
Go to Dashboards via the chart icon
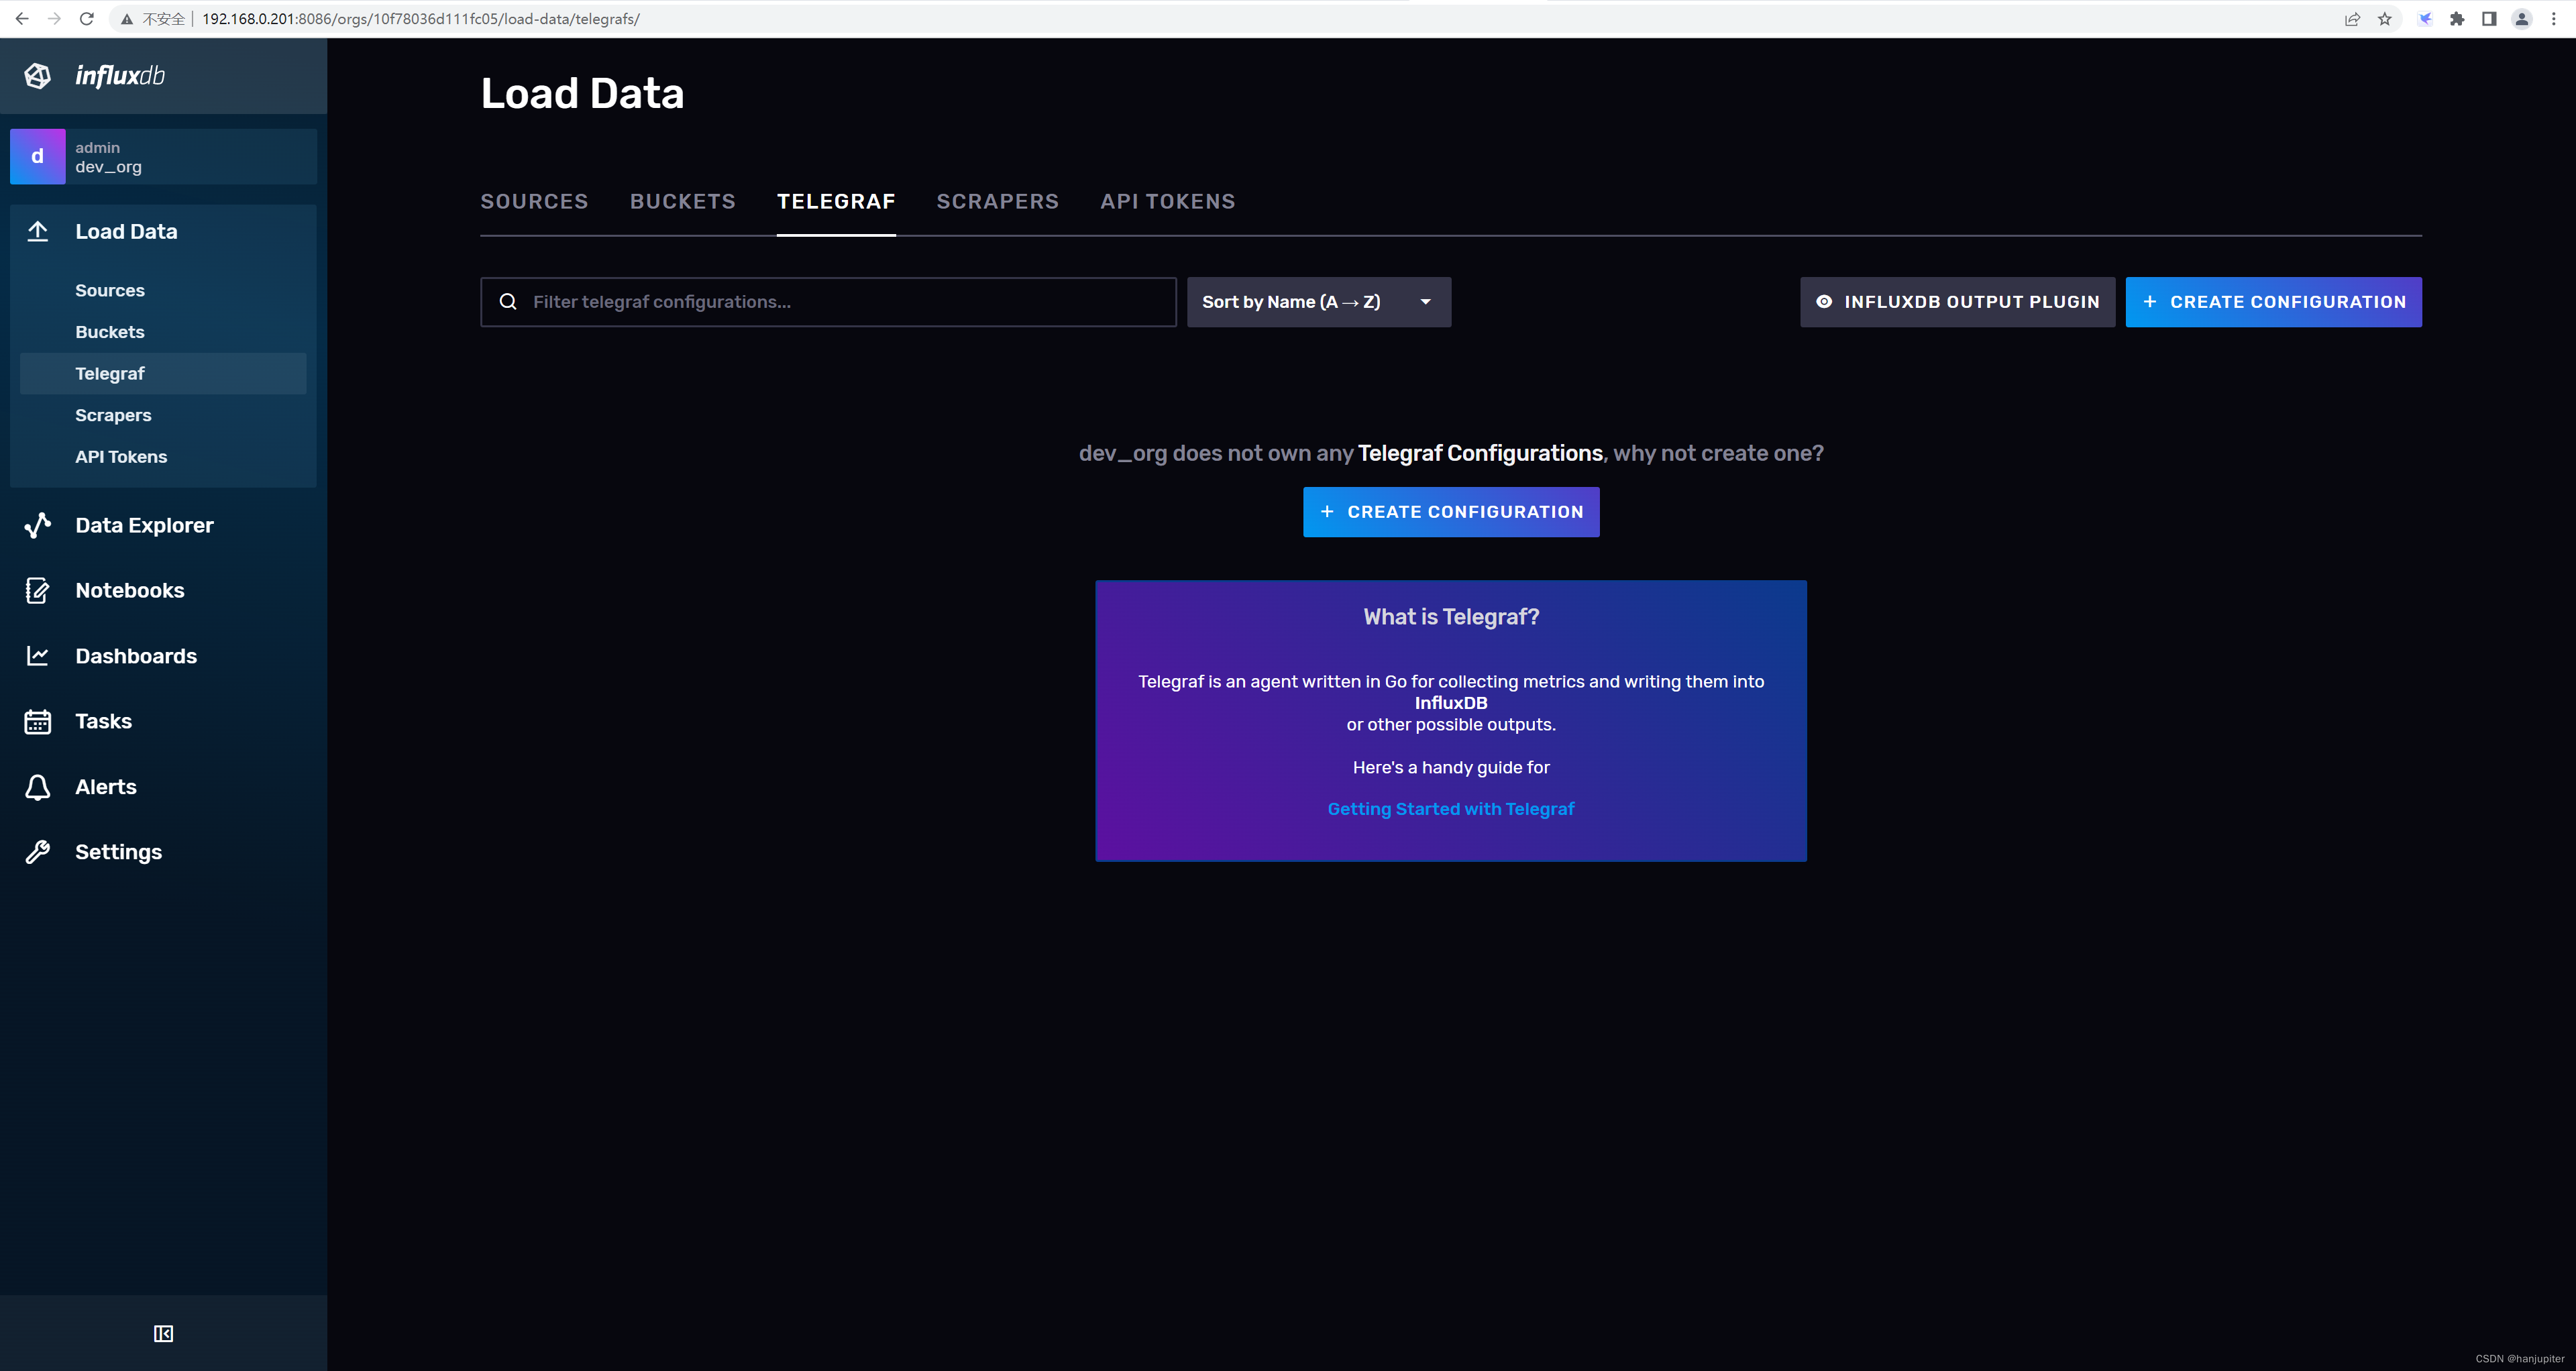38,656
